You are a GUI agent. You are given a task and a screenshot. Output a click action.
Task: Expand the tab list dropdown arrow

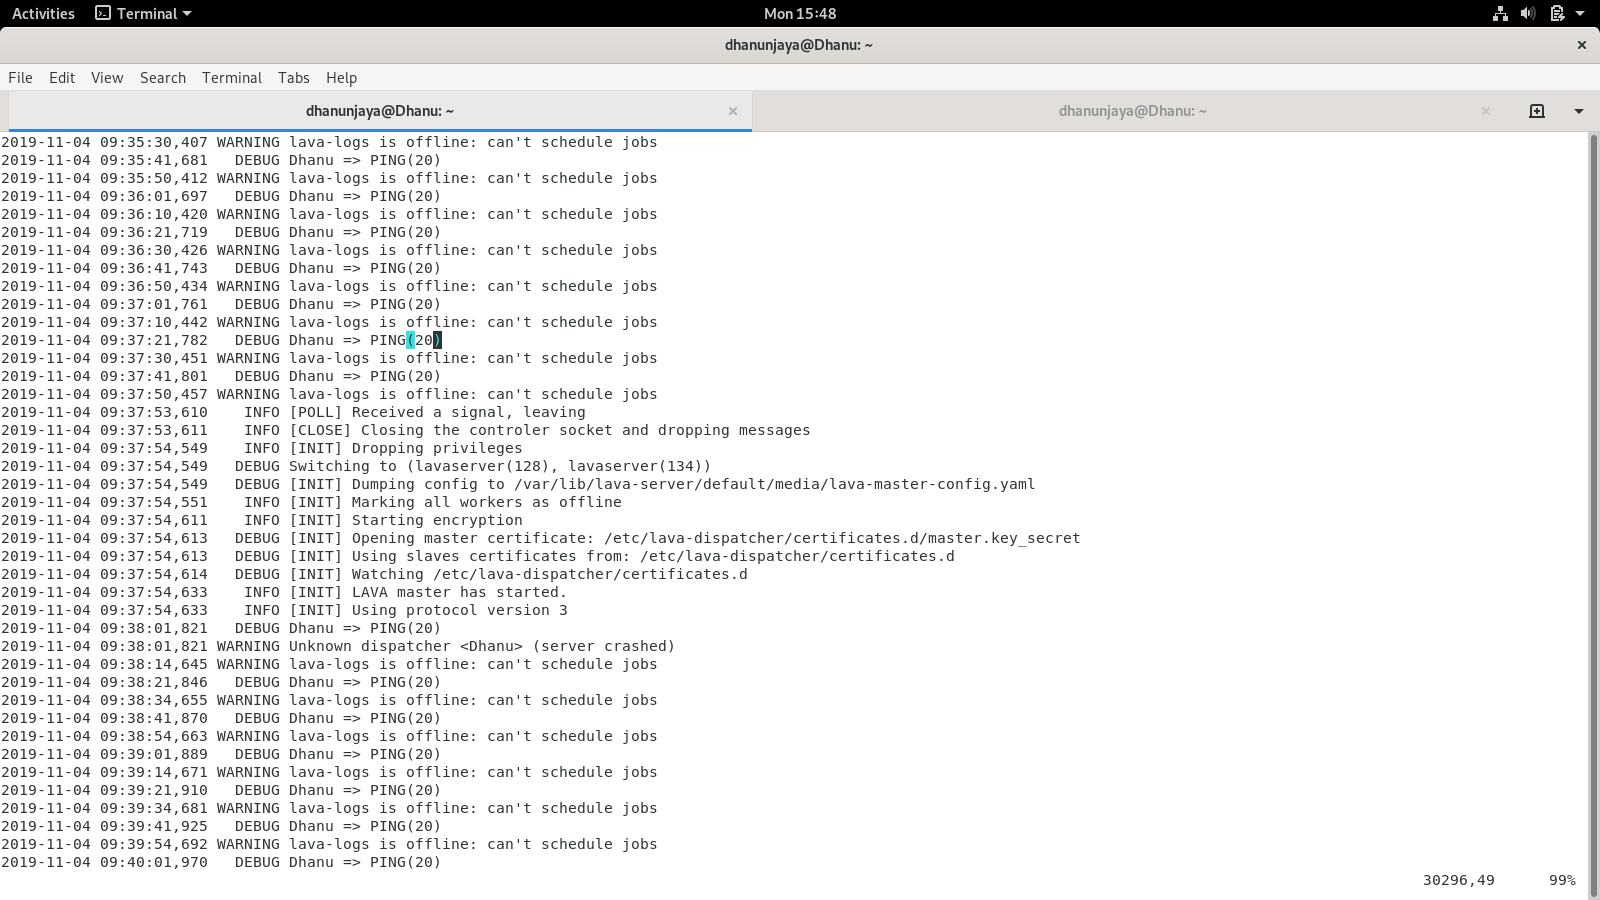(1579, 111)
